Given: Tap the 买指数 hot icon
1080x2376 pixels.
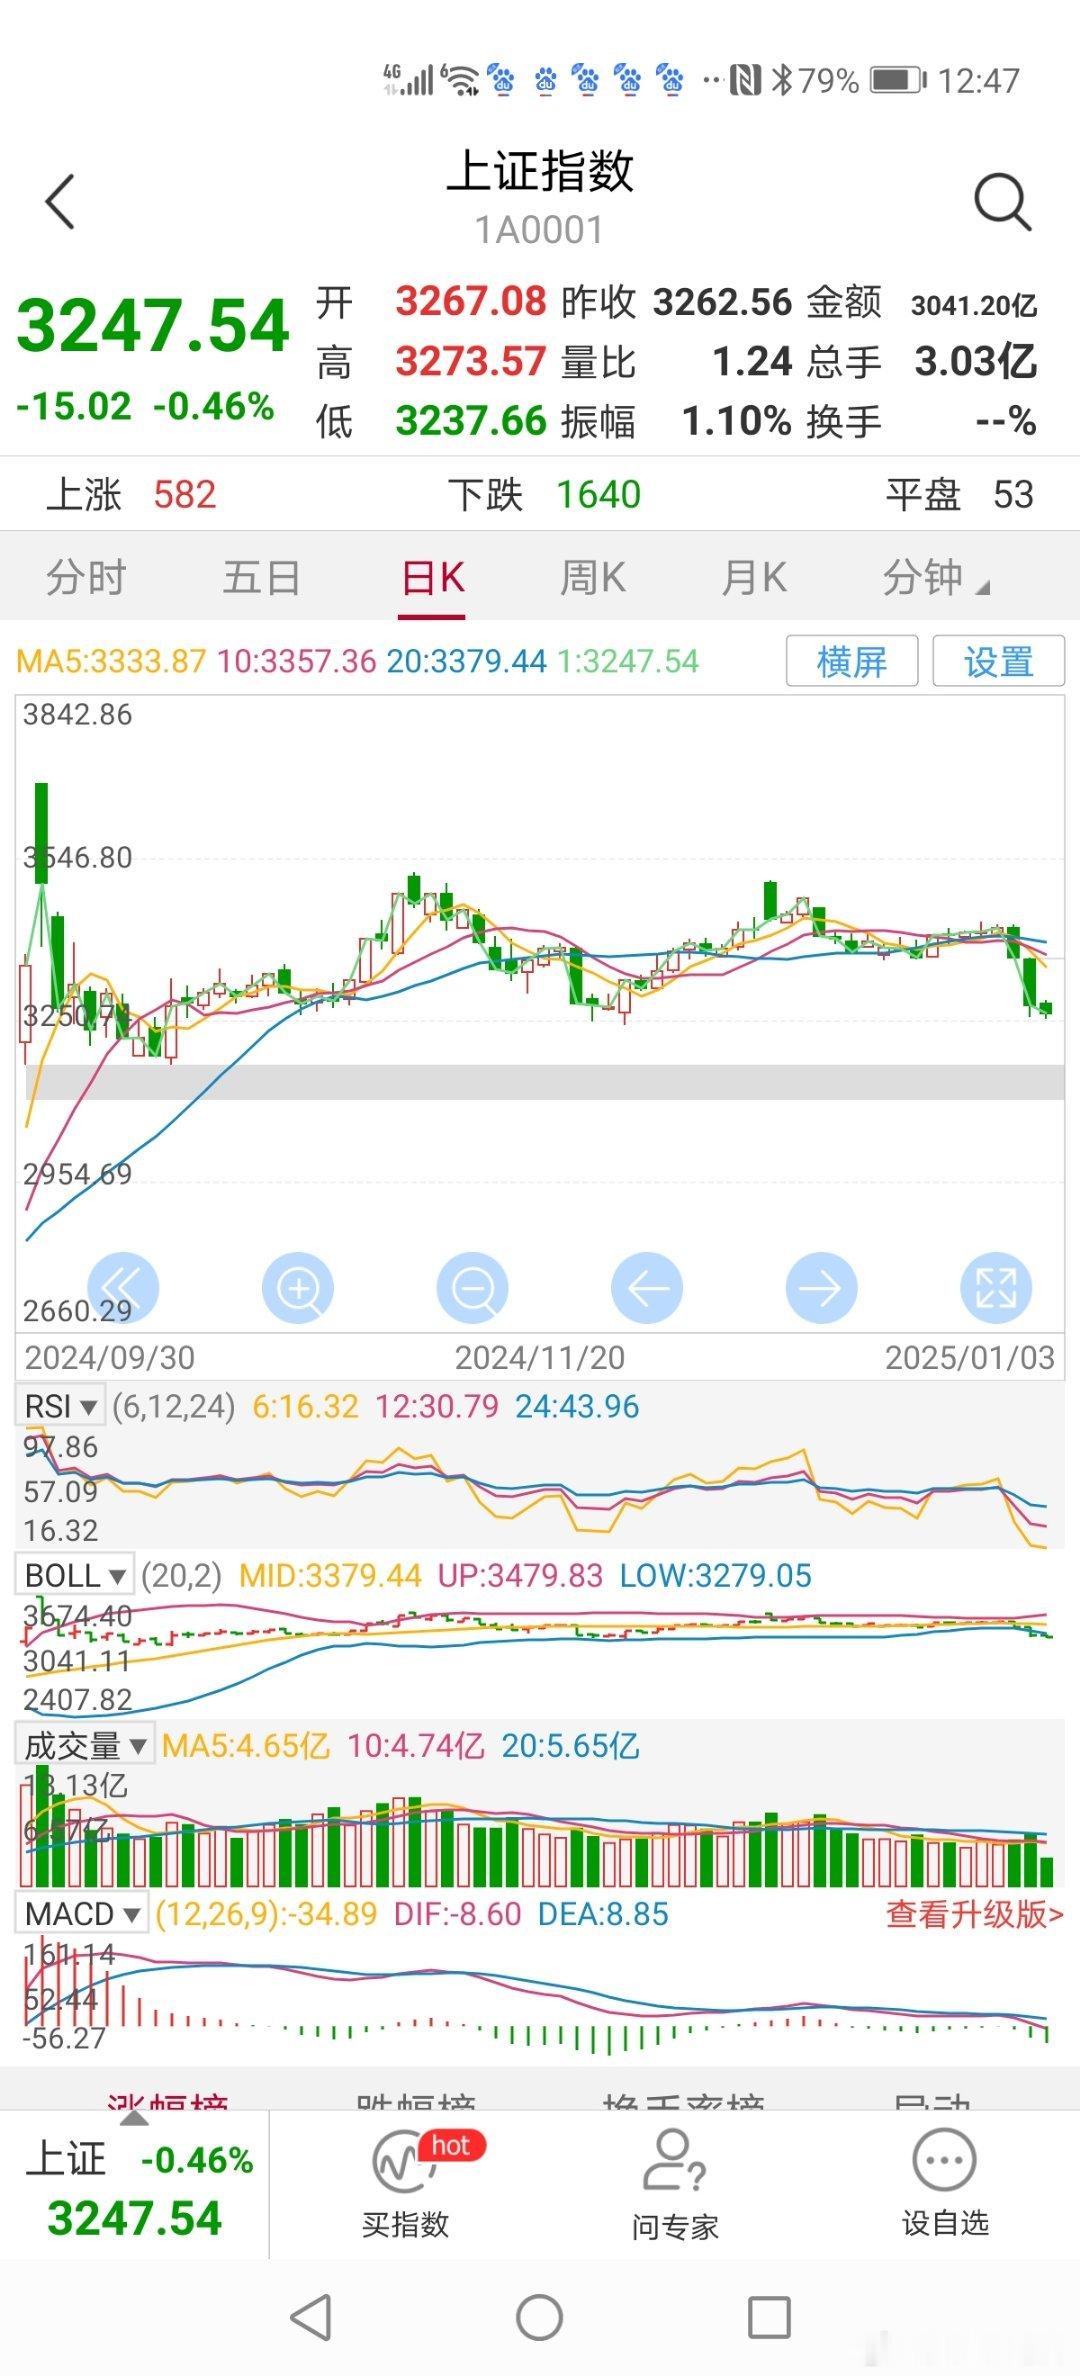Looking at the screenshot, I should point(405,2183).
